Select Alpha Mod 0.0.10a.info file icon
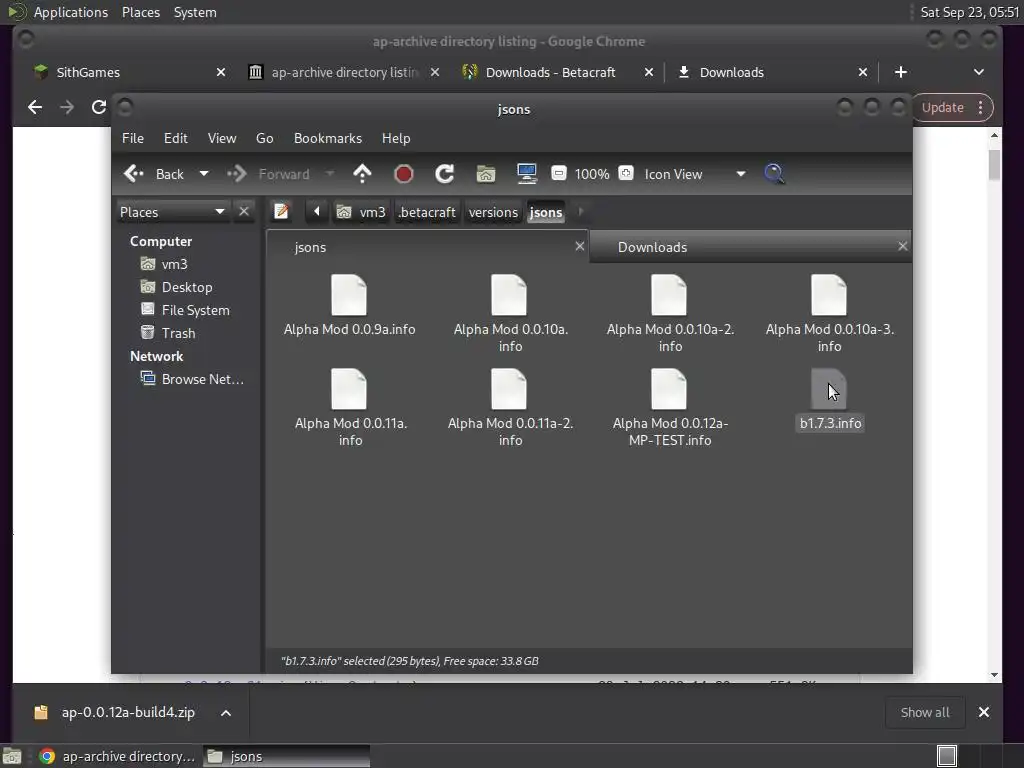Viewport: 1024px width, 768px height. tap(509, 295)
